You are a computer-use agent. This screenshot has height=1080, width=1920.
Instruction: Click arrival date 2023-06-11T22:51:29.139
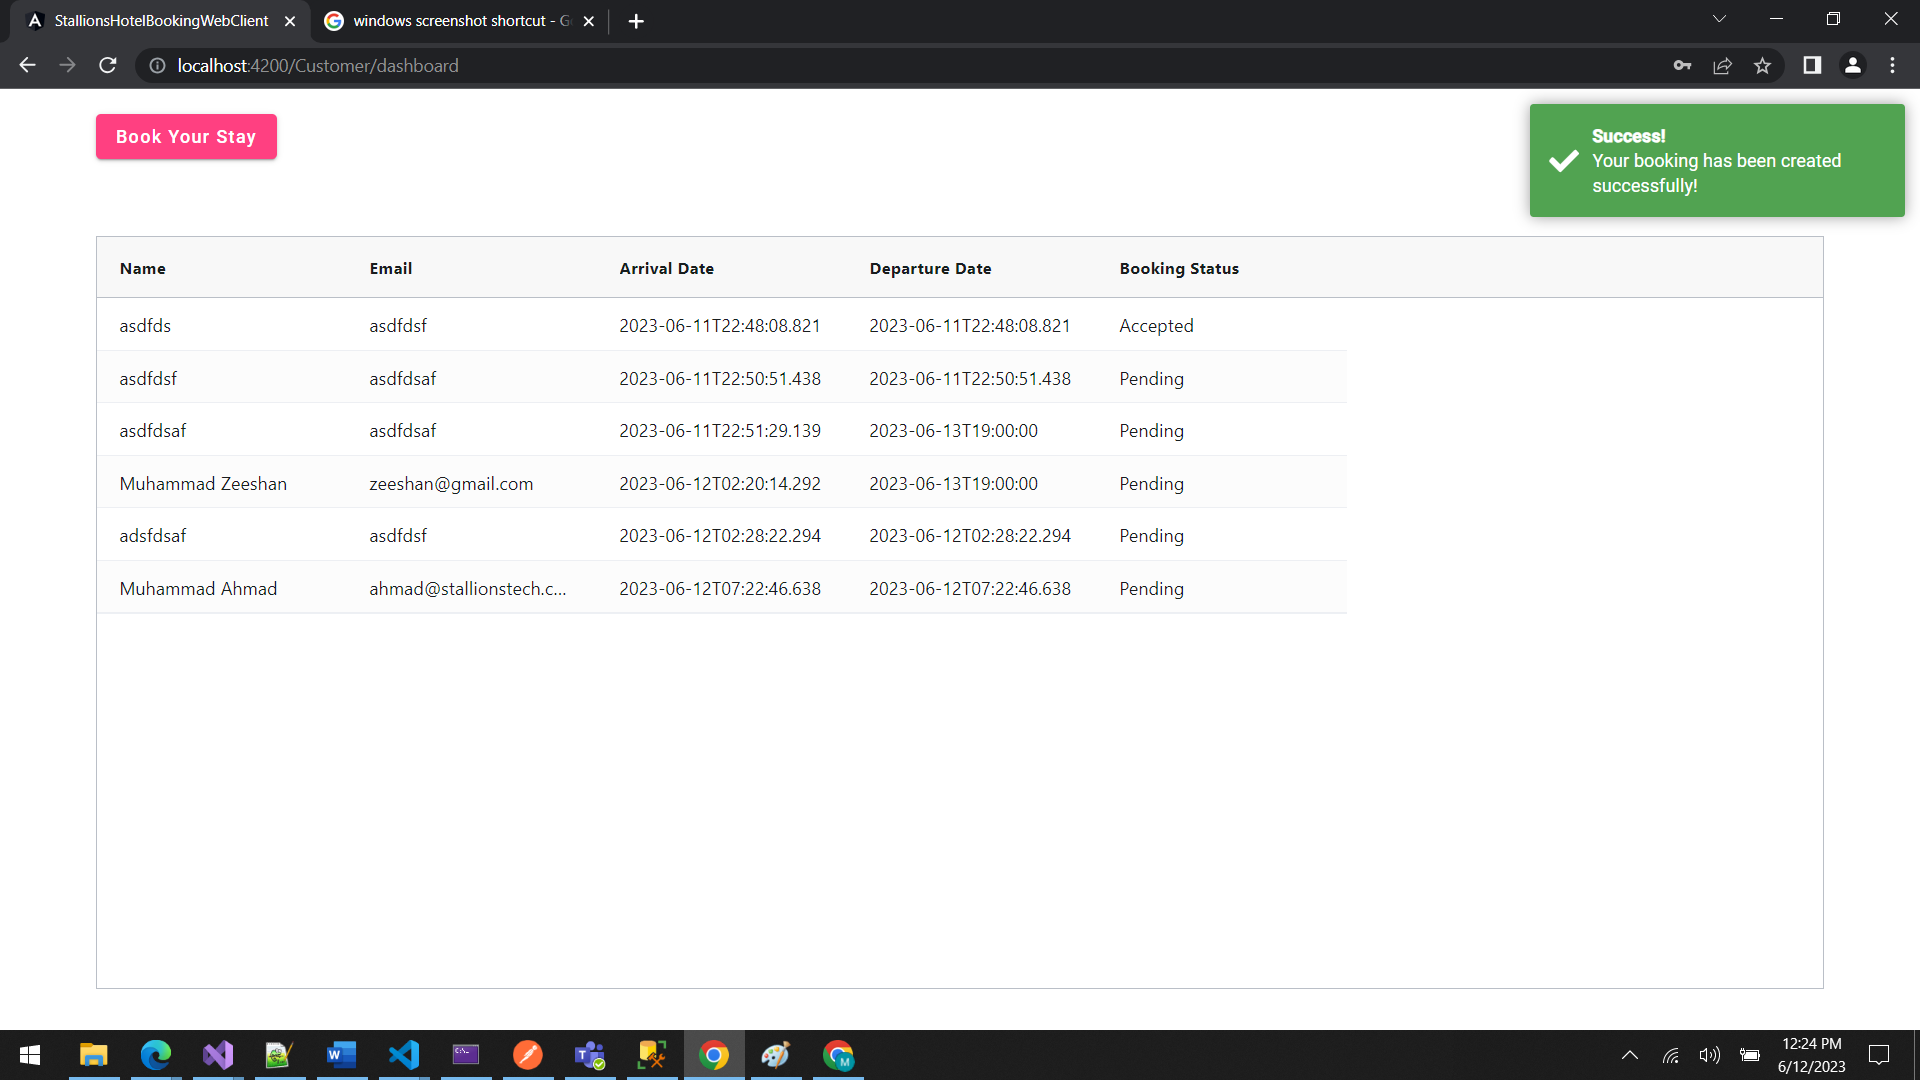point(720,430)
